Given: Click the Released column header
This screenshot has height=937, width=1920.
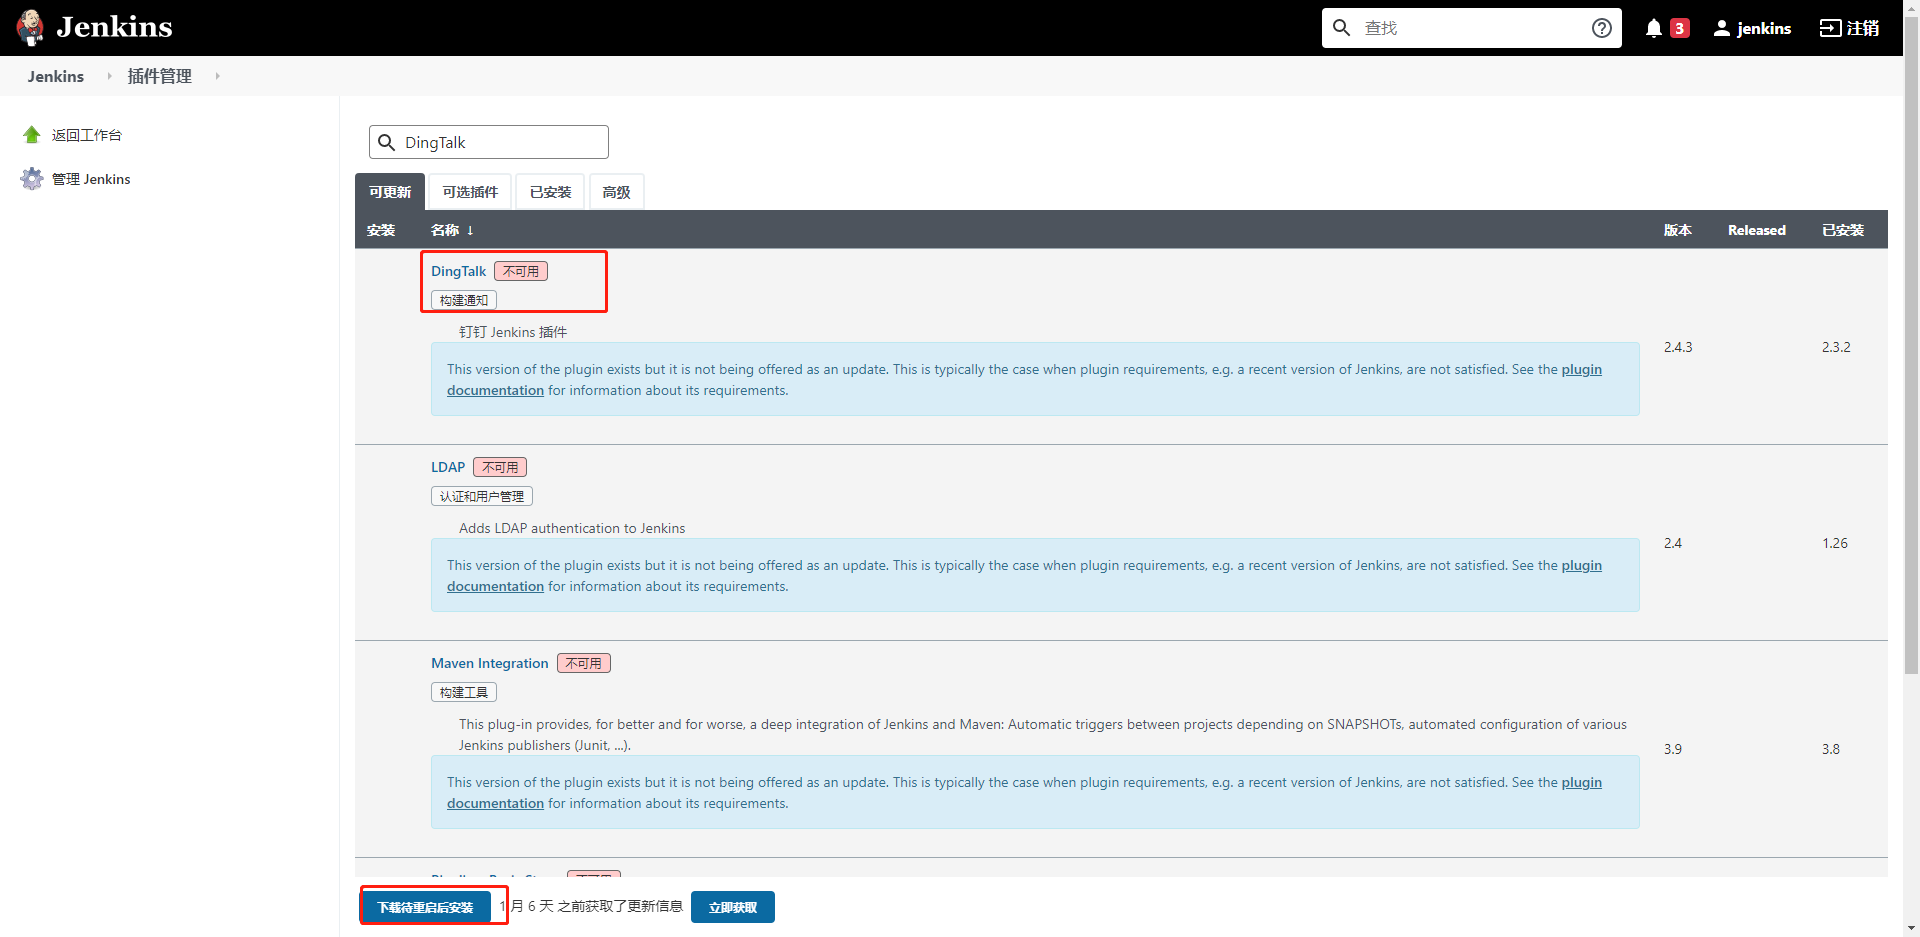Looking at the screenshot, I should [1757, 230].
